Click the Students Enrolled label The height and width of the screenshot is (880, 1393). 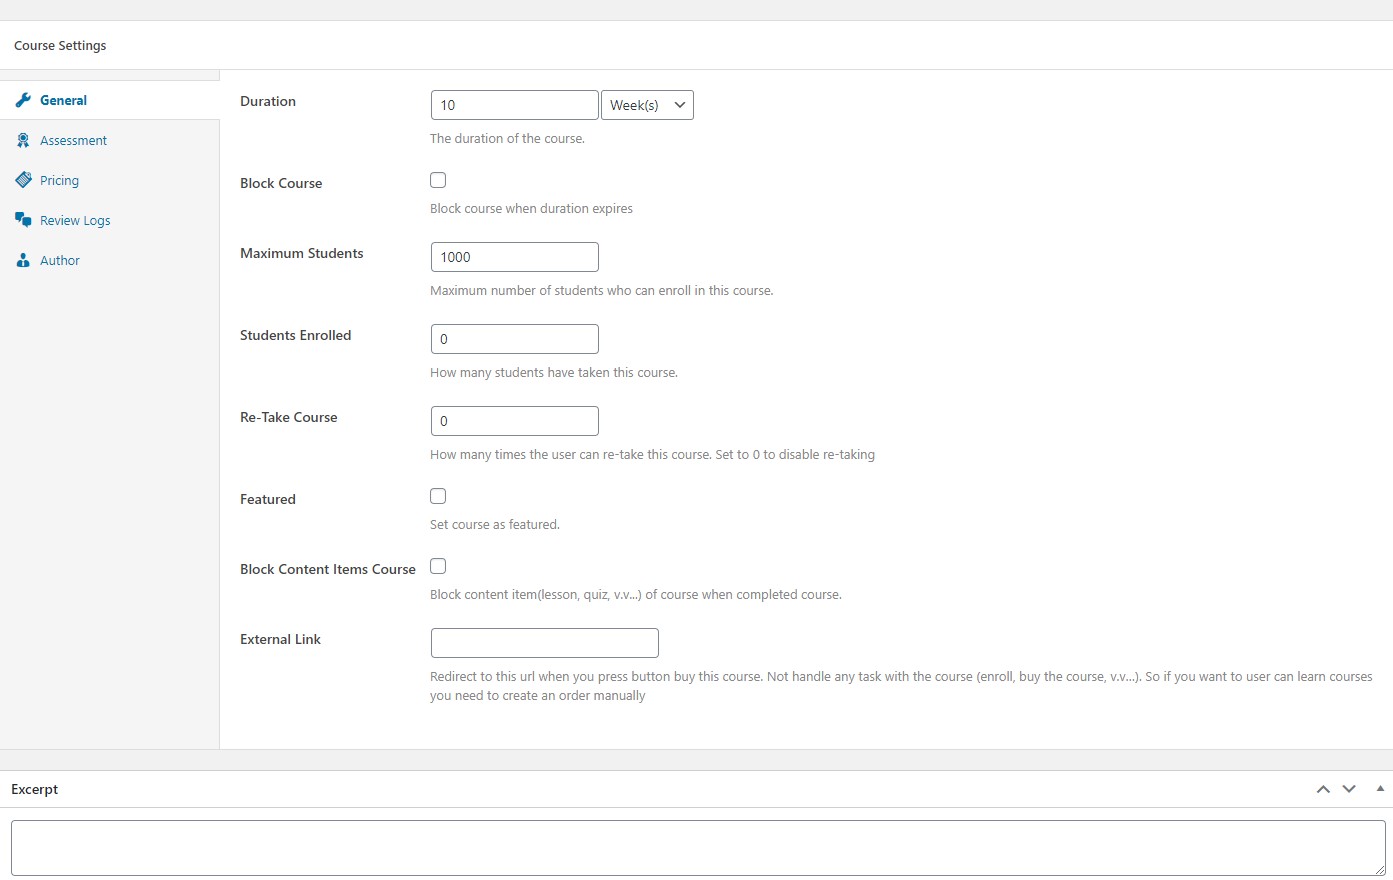pyautogui.click(x=296, y=335)
